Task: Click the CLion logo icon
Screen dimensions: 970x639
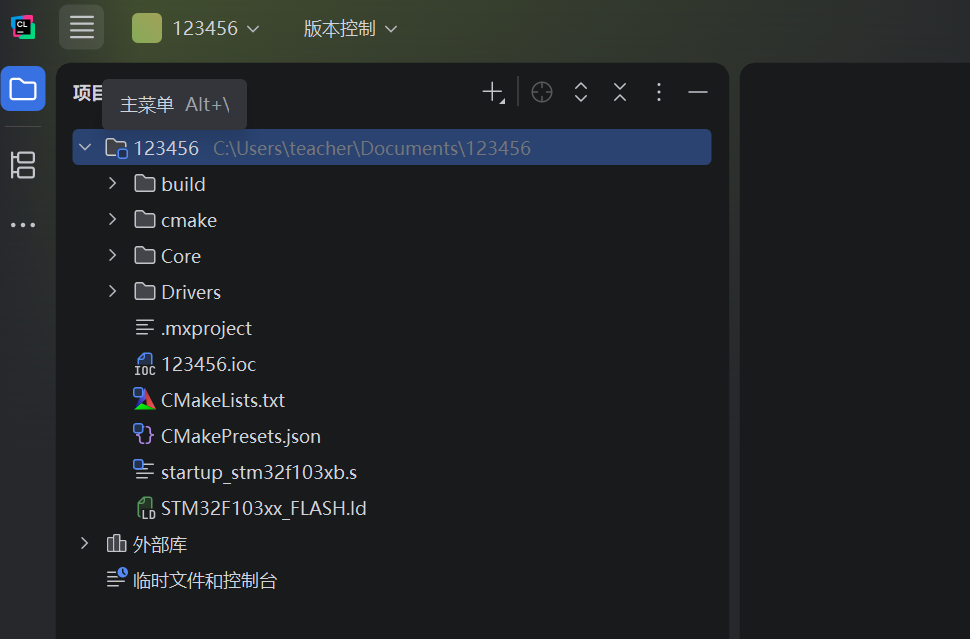Action: coord(23,27)
